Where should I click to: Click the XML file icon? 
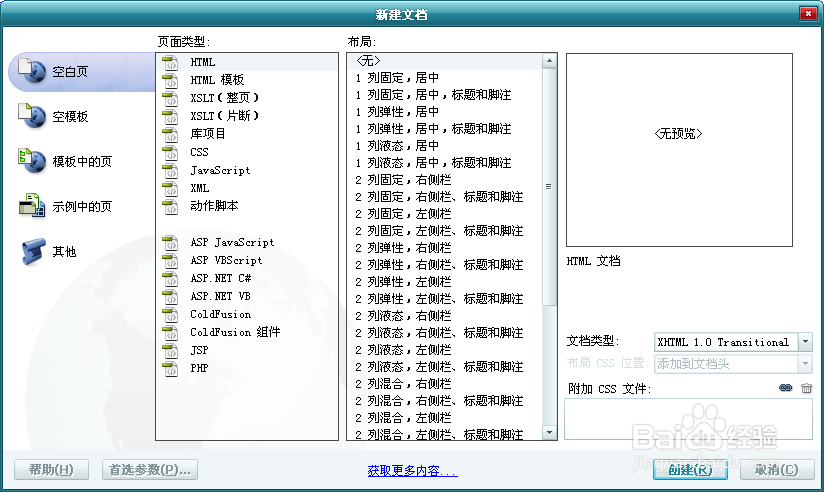click(170, 189)
